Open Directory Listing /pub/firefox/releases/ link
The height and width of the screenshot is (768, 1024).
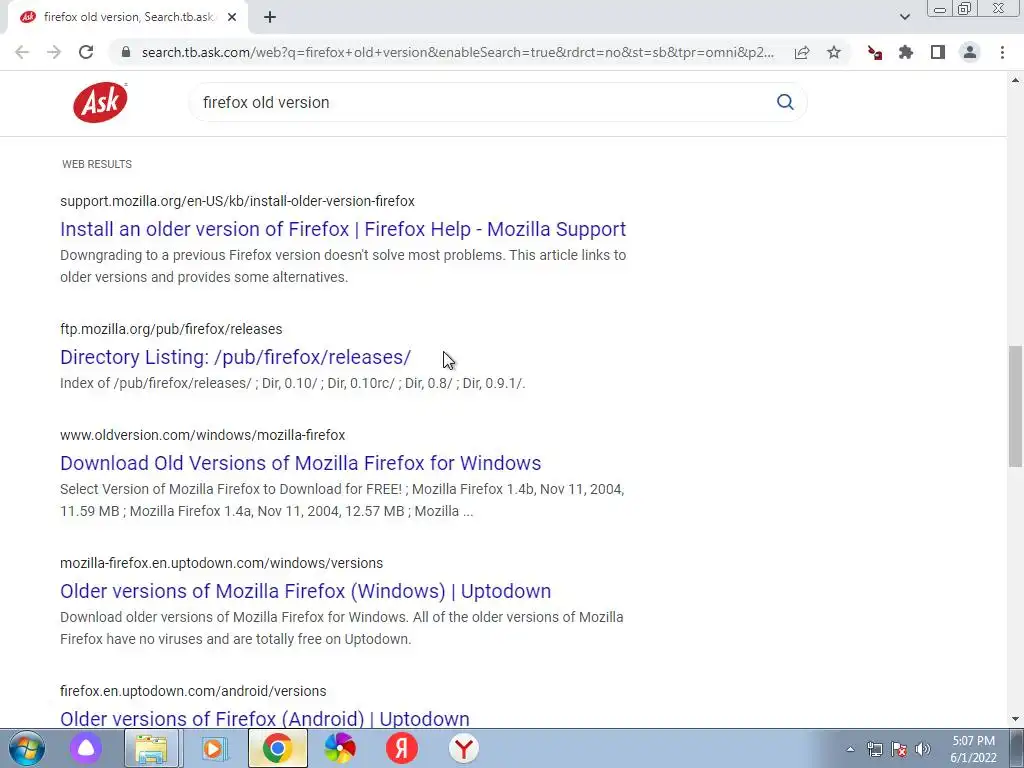[x=236, y=357]
